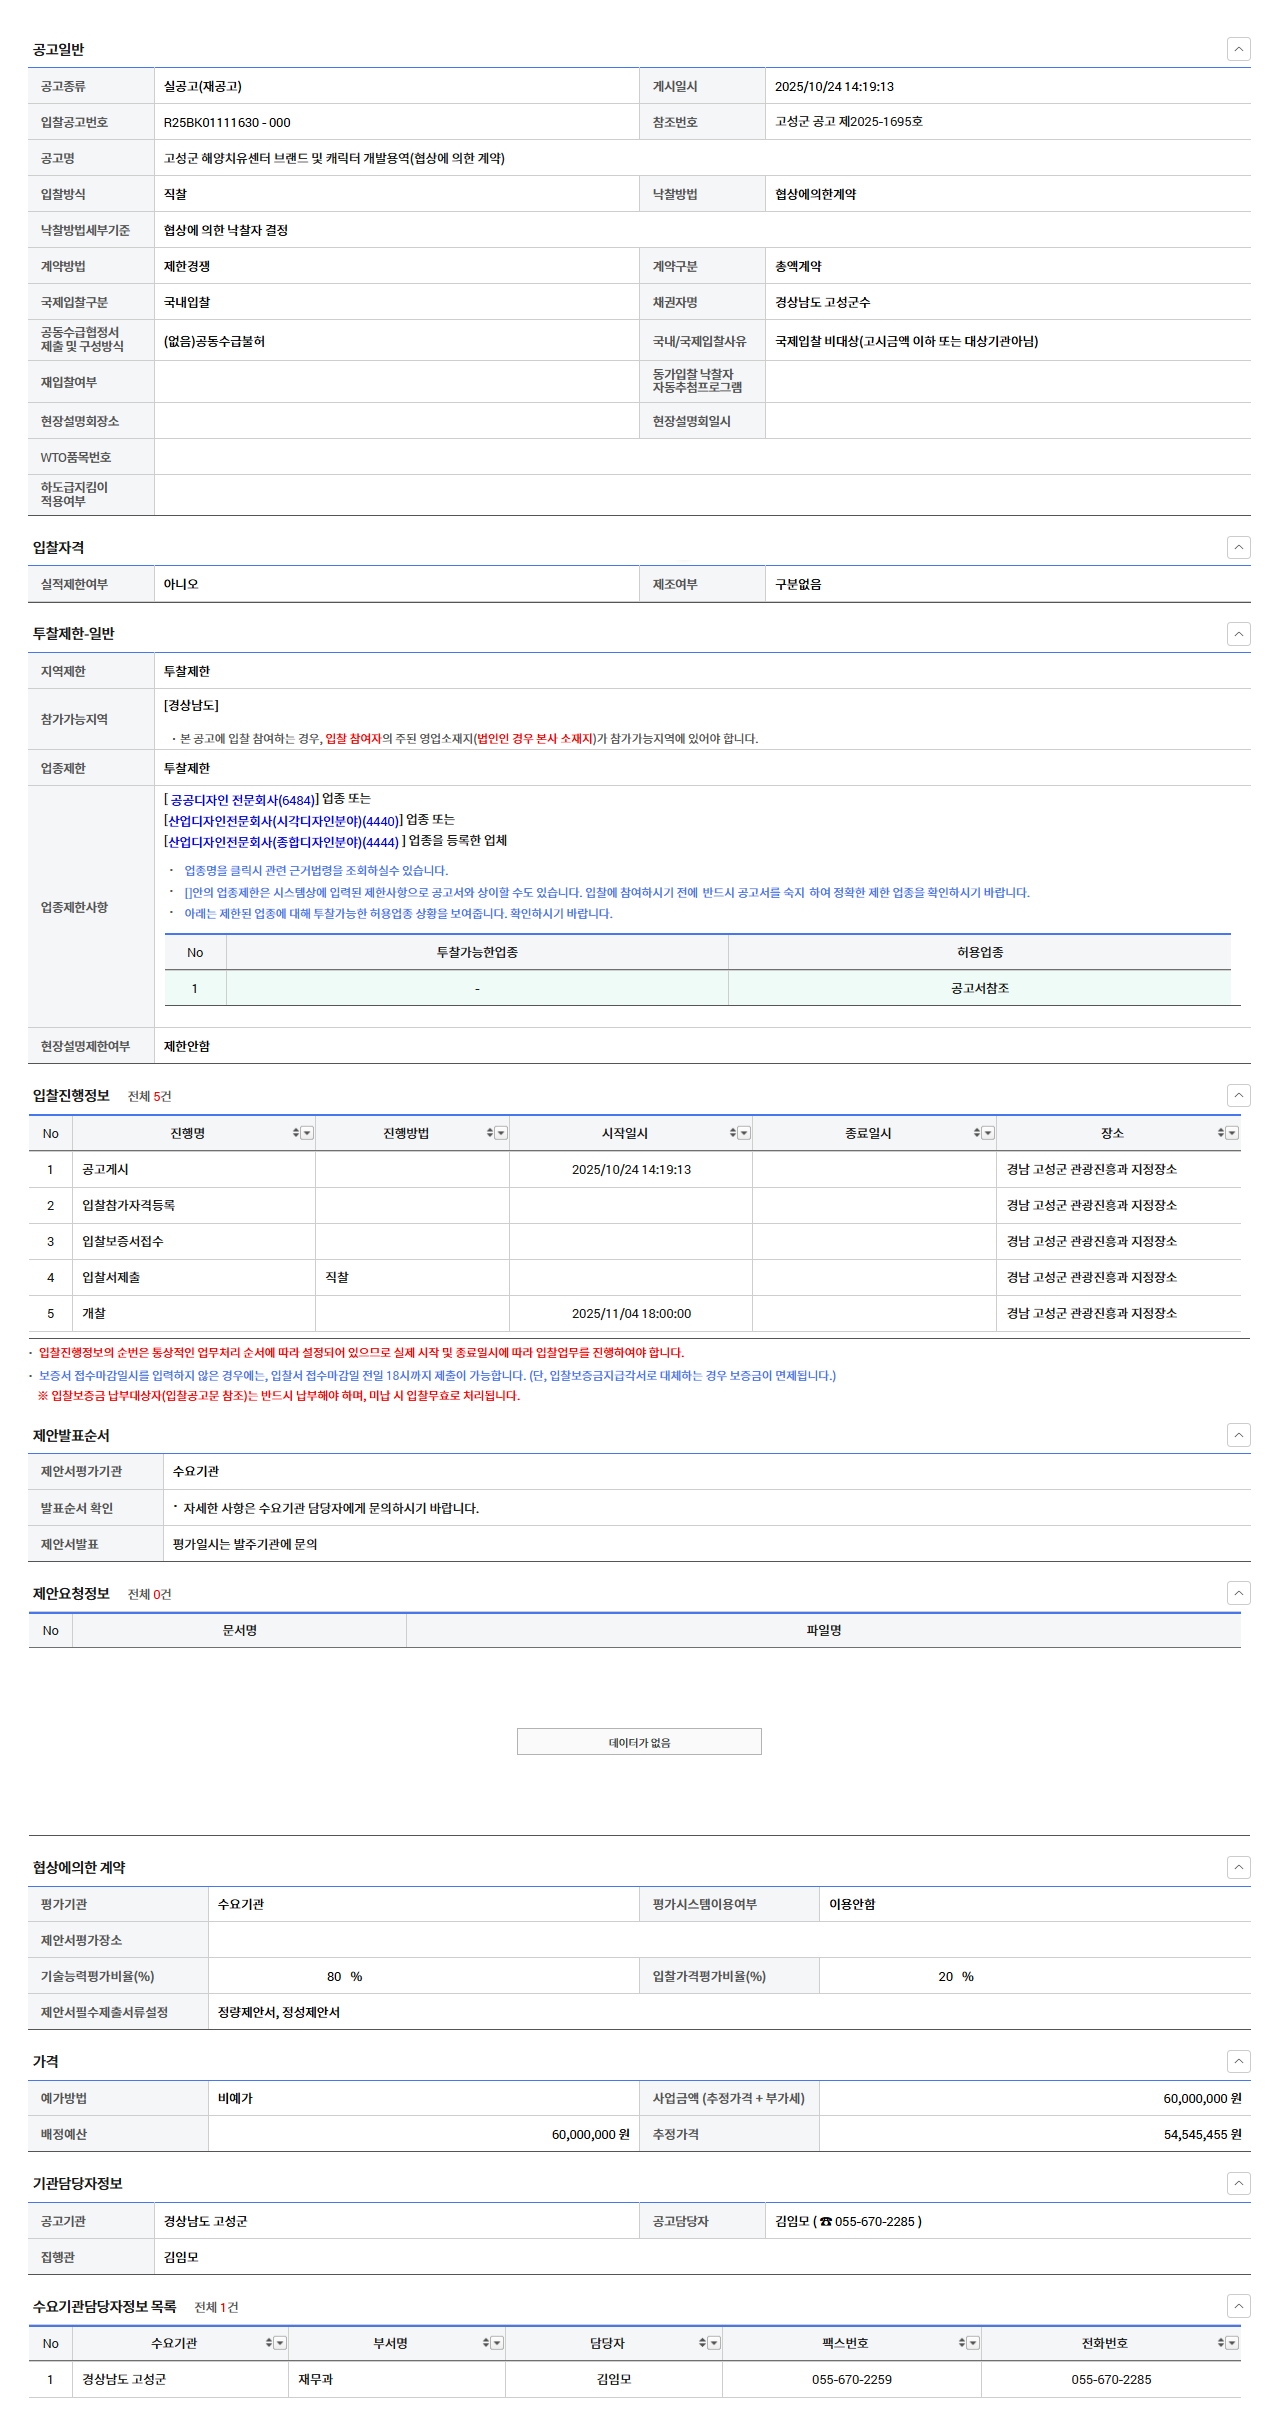Image resolution: width=1287 pixels, height=2432 pixels.
Task: Collapse the 입찰자격 section
Action: tap(1238, 547)
